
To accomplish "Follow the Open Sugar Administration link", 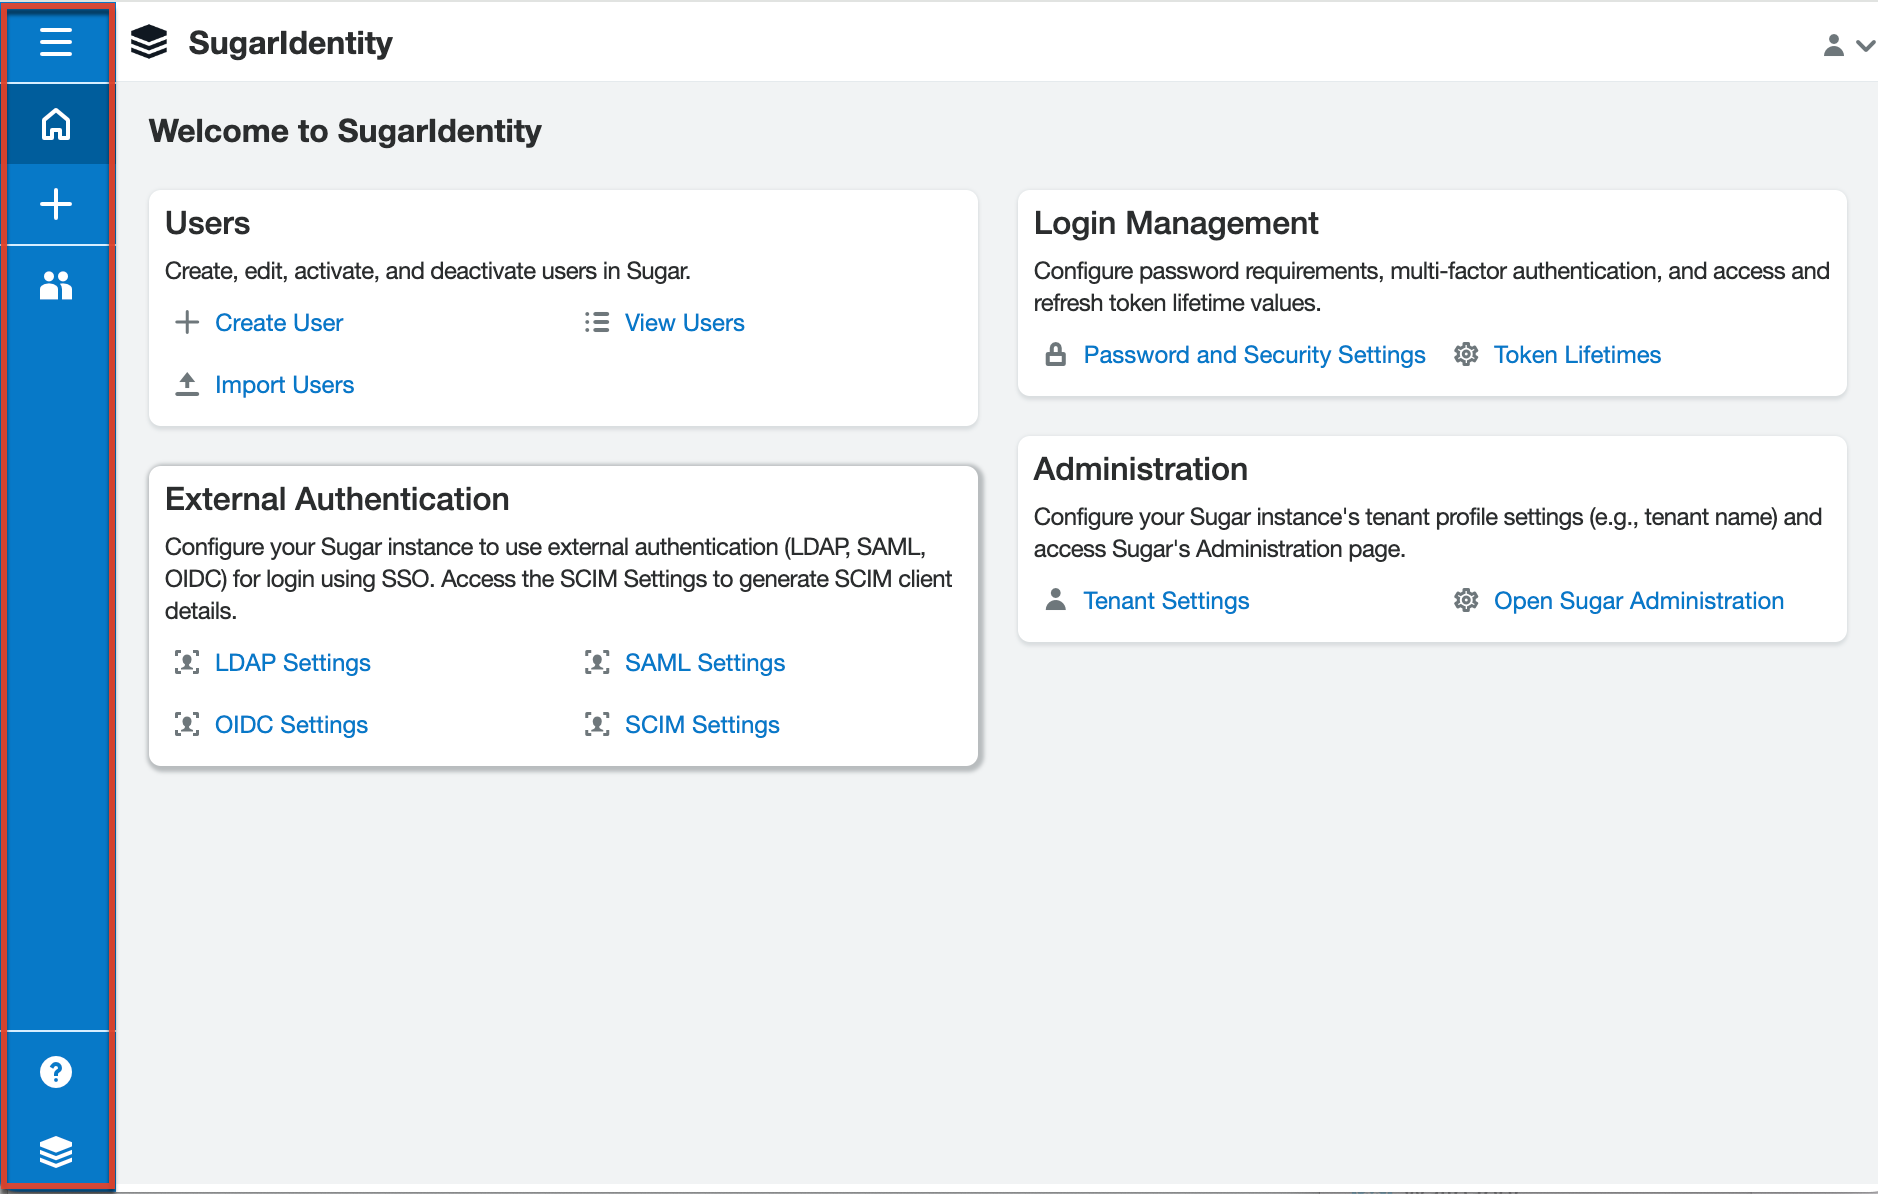I will pos(1639,601).
